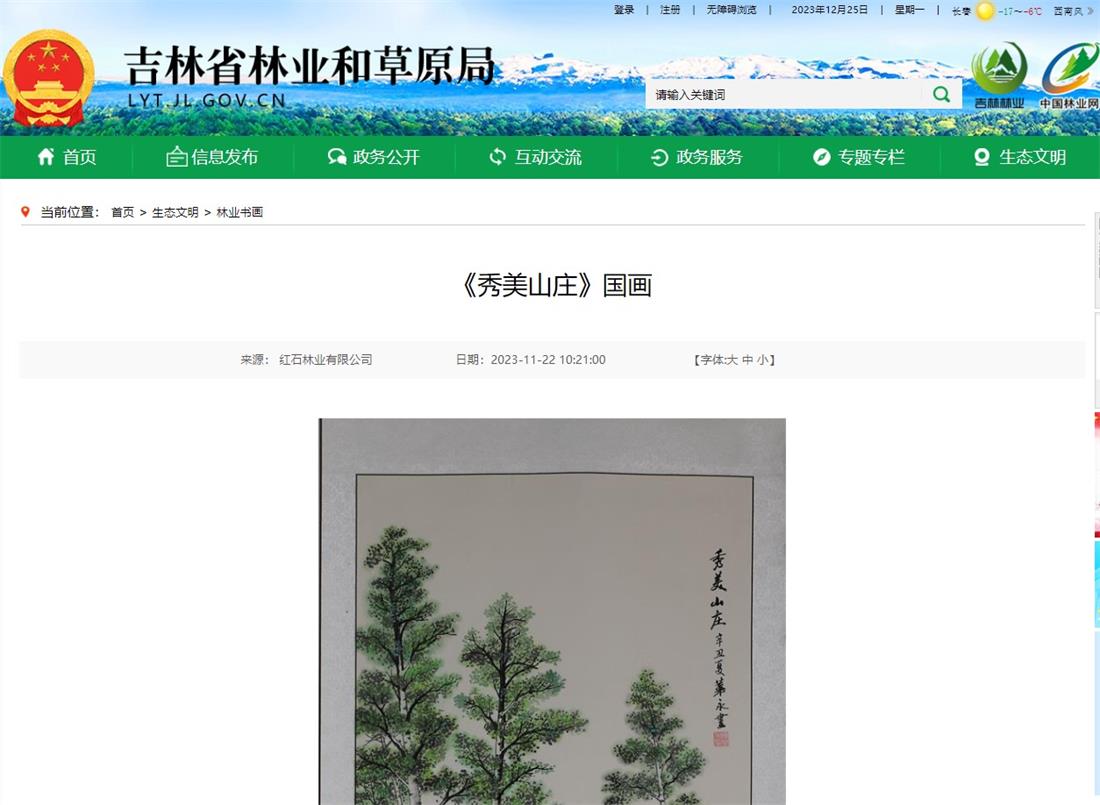Screen dimensions: 1100x805
Task: Click the red location pin icon
Action: pos(25,211)
